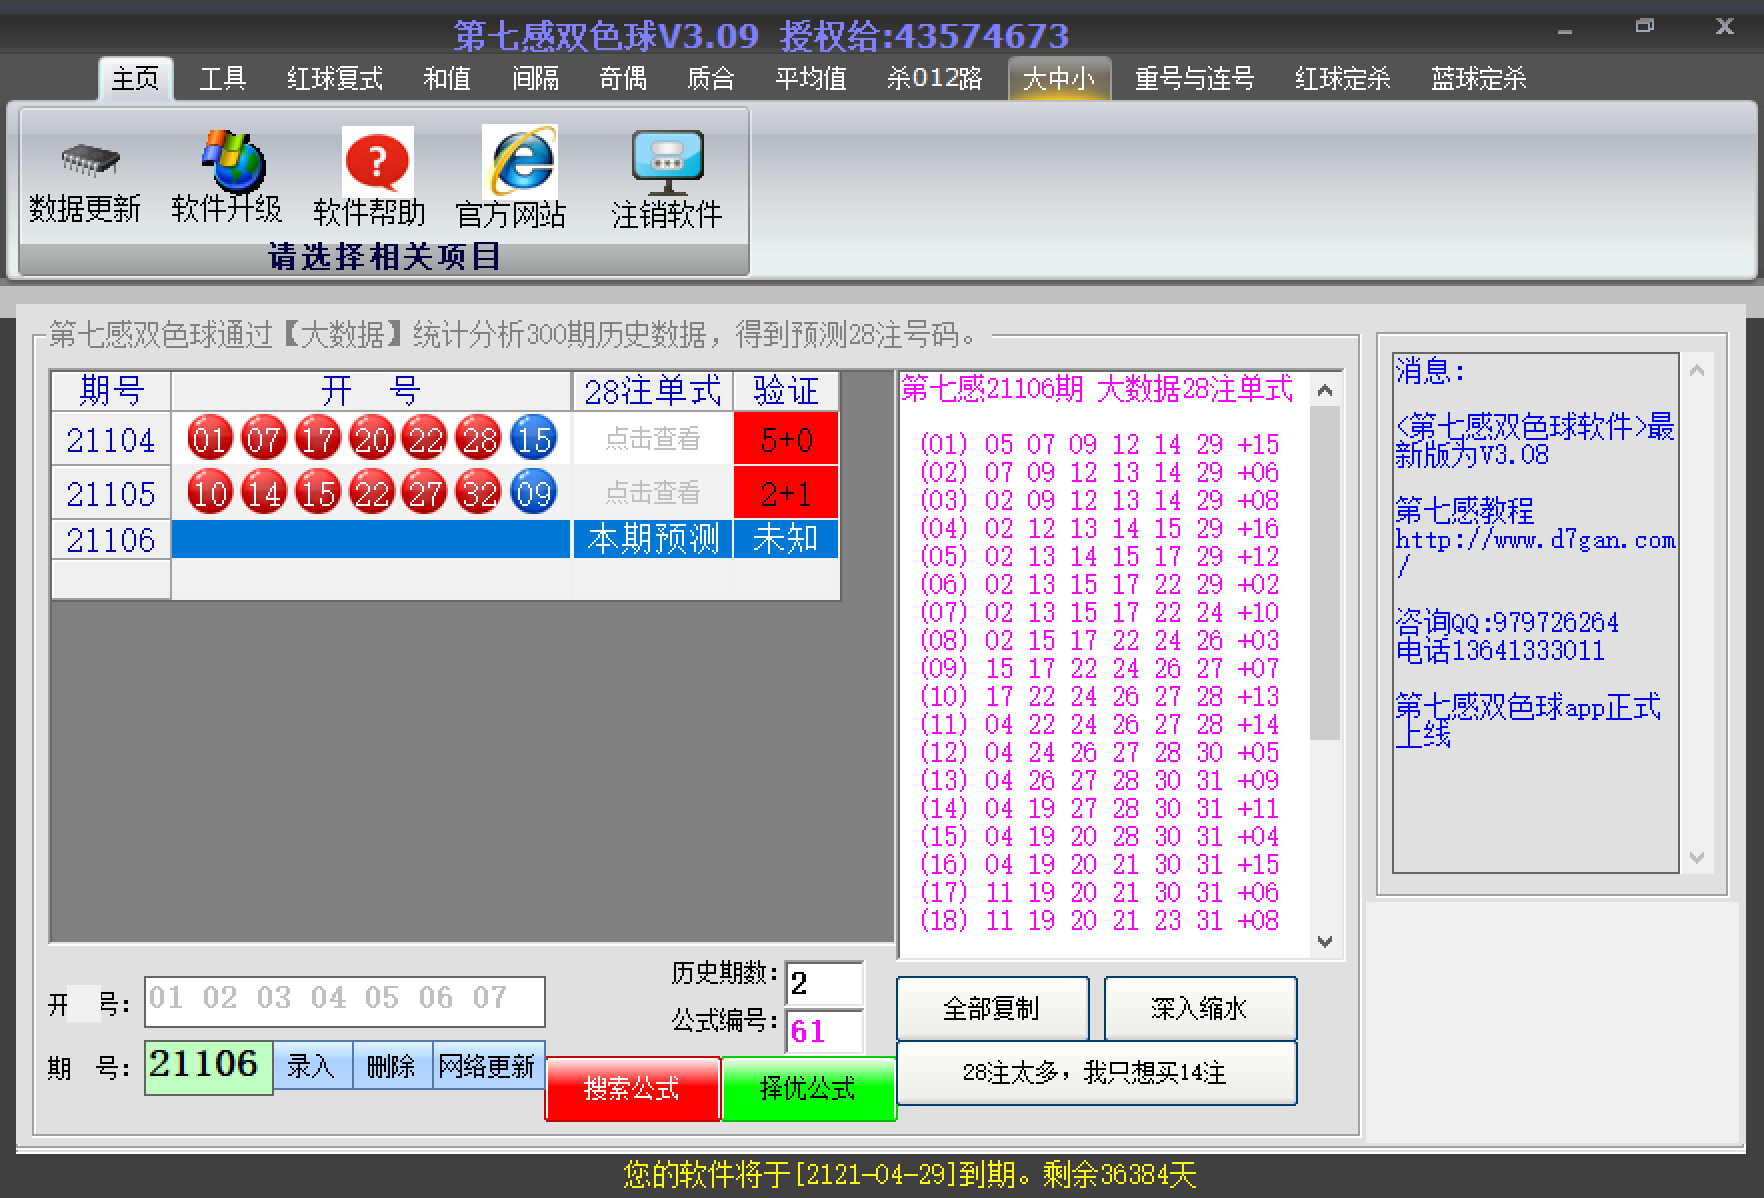
Task: Click 点击查看 for period 21104
Action: point(652,439)
